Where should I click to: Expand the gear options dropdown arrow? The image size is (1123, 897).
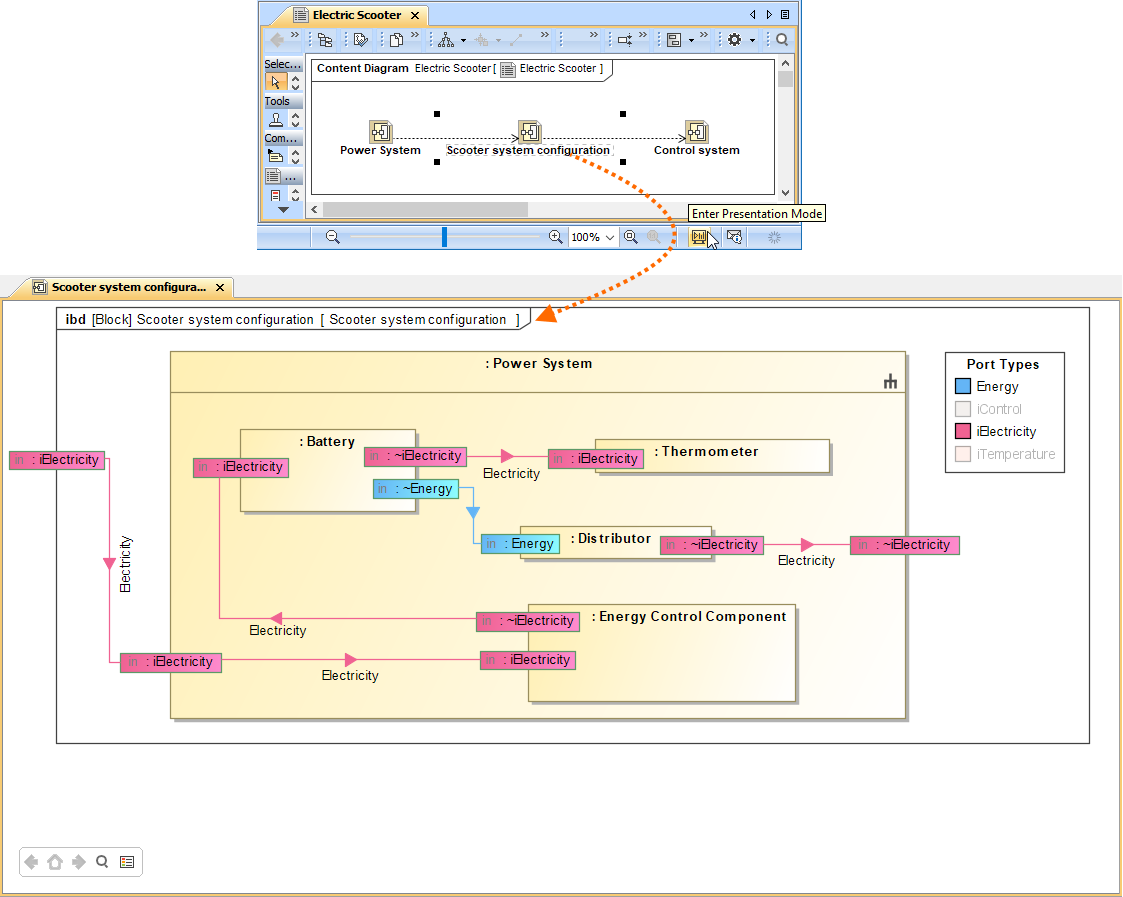pyautogui.click(x=752, y=41)
